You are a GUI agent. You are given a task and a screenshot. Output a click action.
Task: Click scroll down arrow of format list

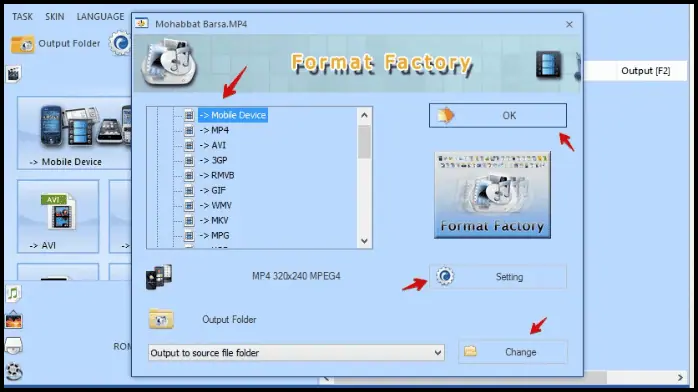click(x=364, y=241)
